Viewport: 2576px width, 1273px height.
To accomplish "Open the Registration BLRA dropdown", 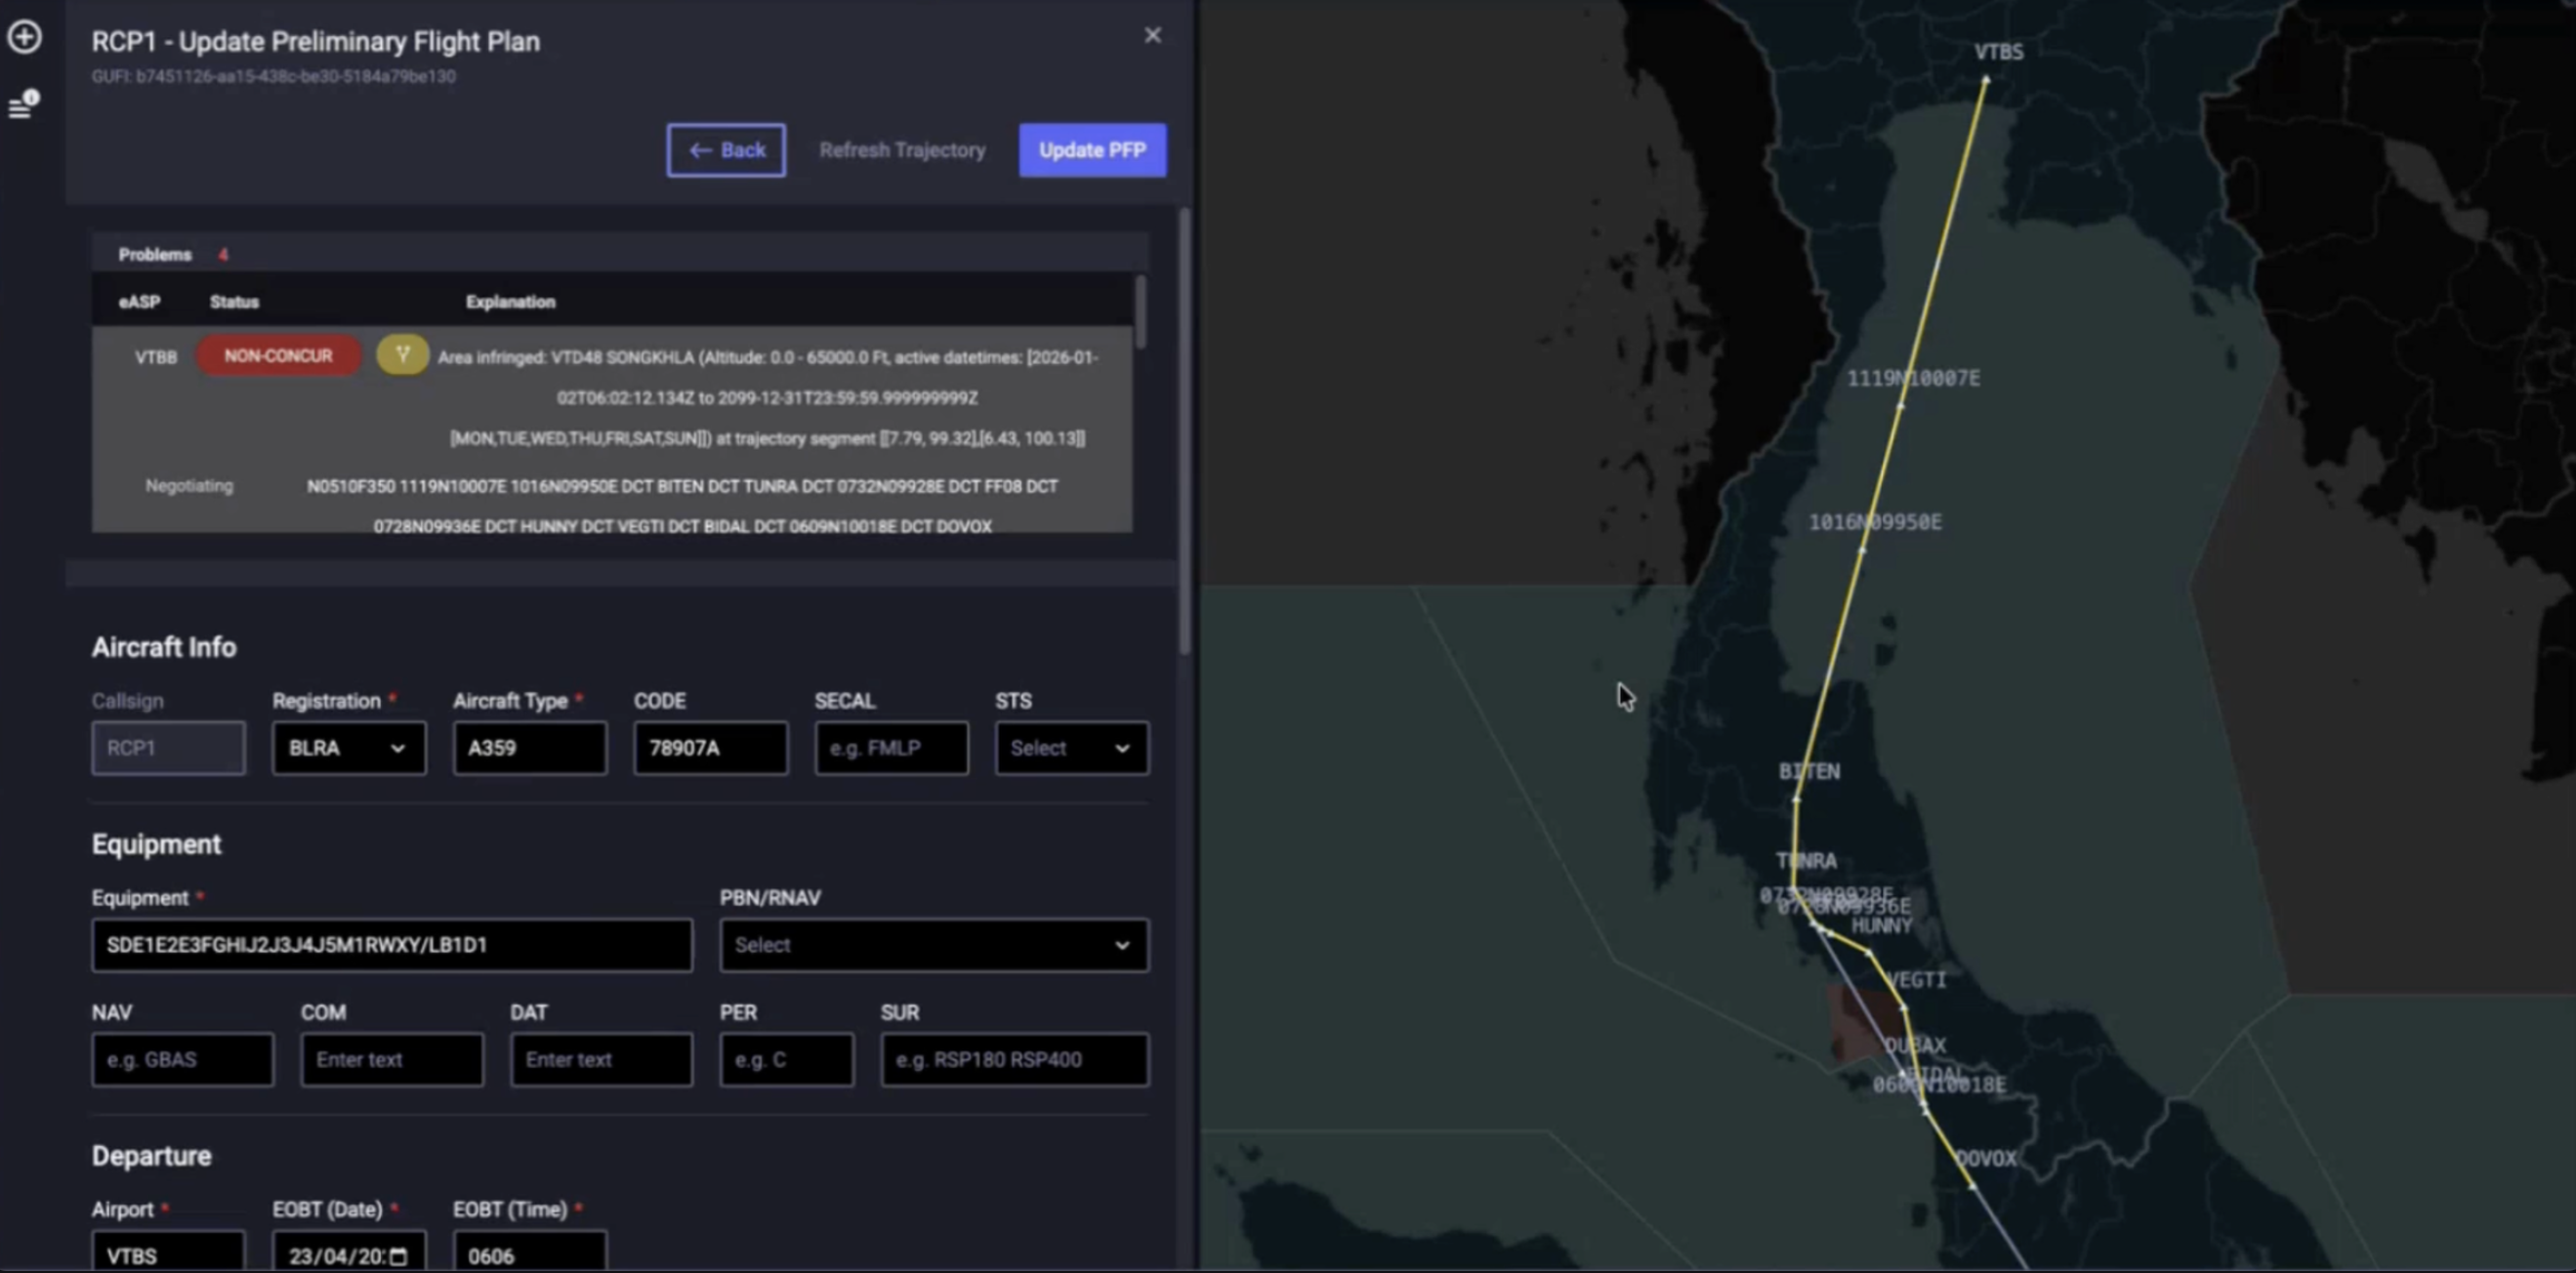I will 349,748.
